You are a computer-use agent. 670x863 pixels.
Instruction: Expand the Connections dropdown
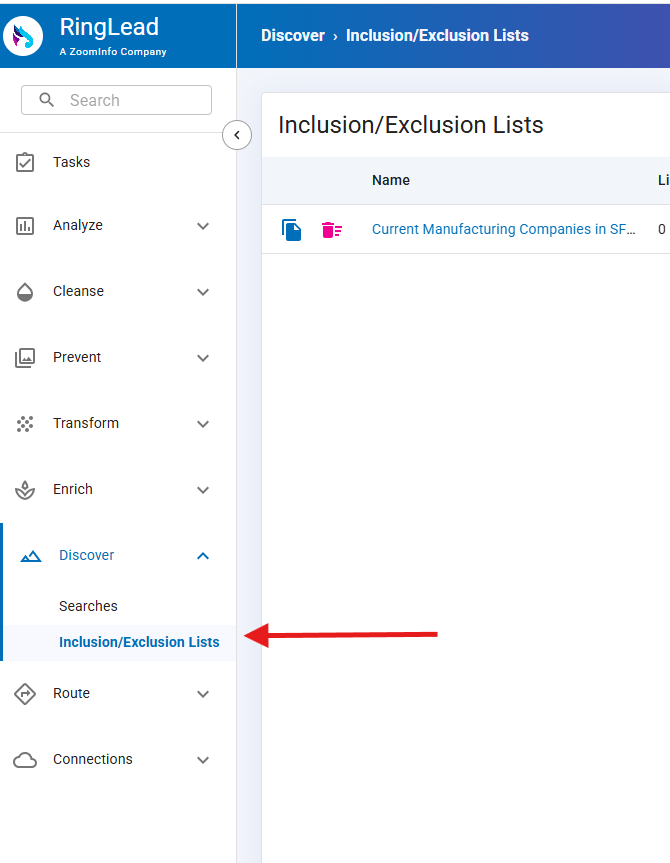[203, 759]
